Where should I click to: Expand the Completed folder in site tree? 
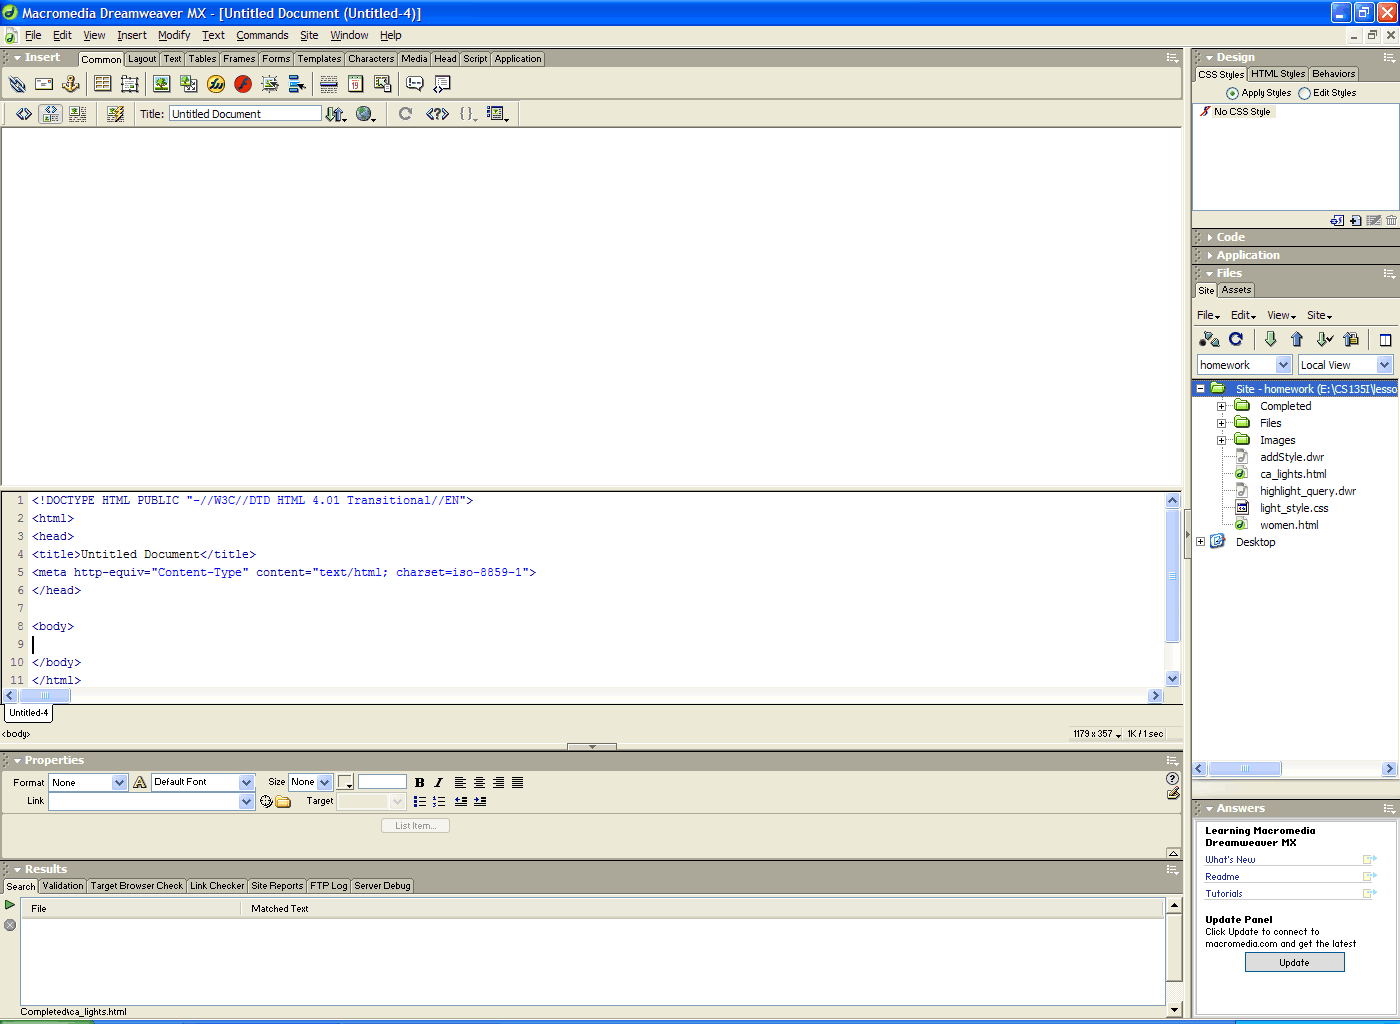click(1221, 406)
